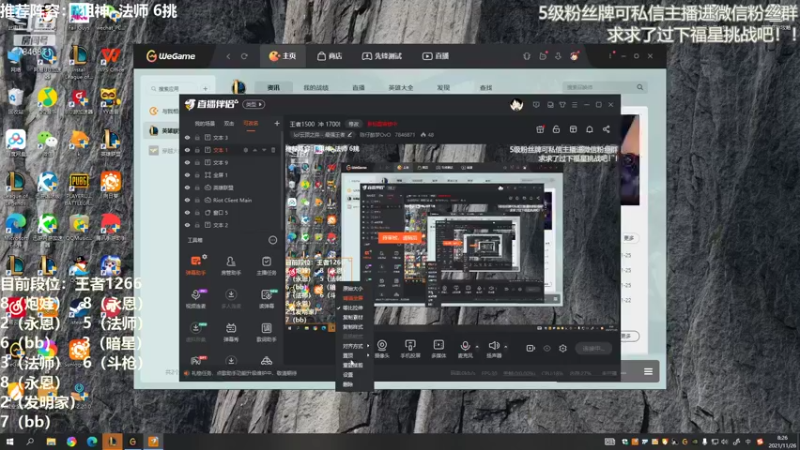Viewport: 800px width, 450px height.
Task: Open the 多媒体 multimedia source button
Action: [438, 349]
